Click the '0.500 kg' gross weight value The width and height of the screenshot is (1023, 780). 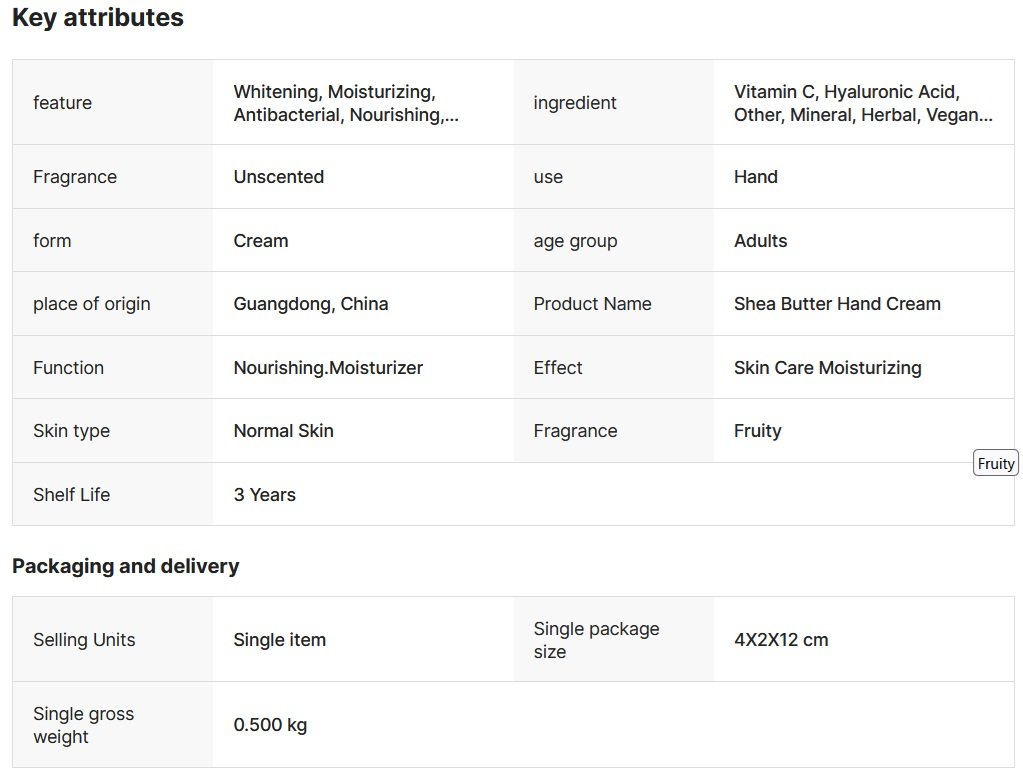tap(270, 725)
